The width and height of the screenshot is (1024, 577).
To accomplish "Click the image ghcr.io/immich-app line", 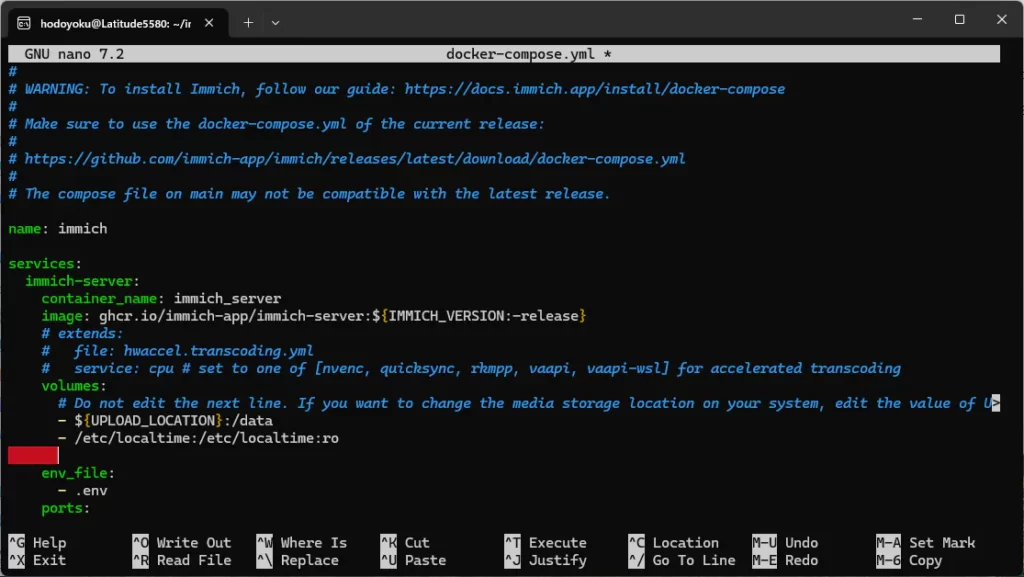I will [x=313, y=316].
